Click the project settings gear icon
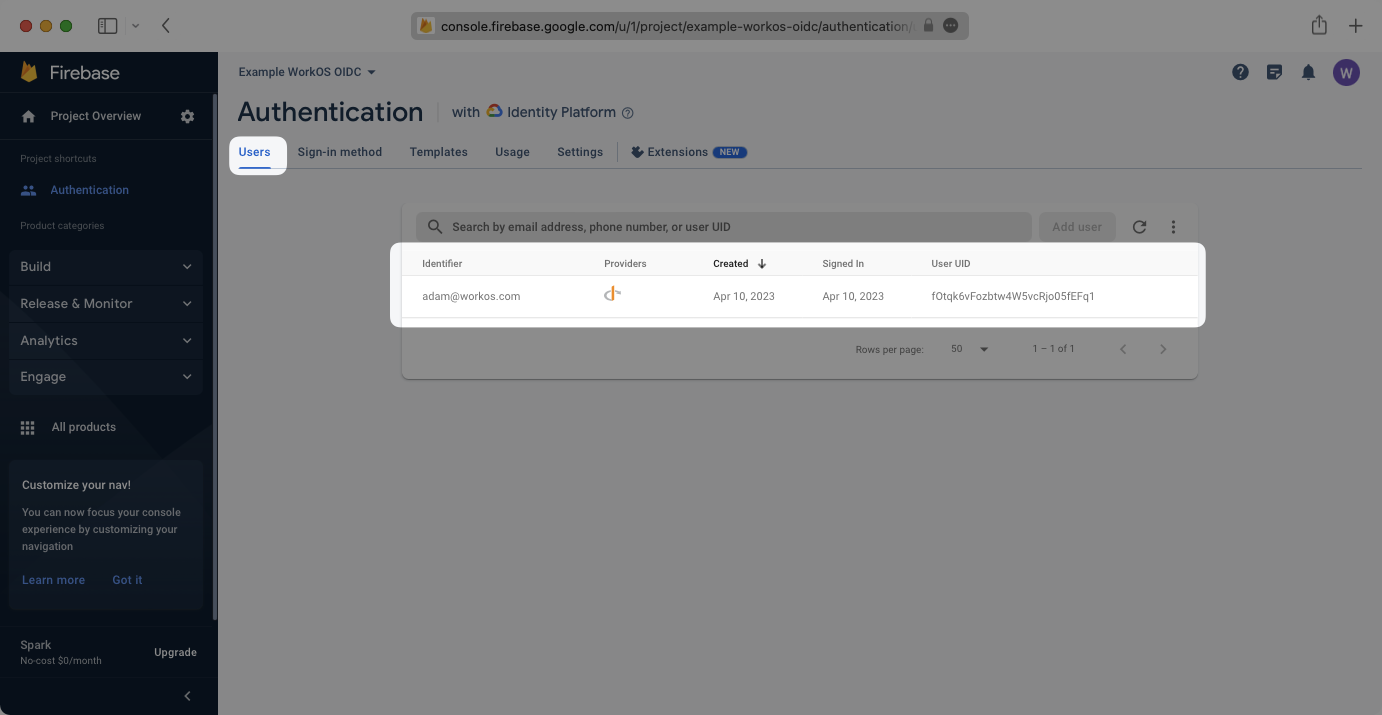 (x=187, y=116)
